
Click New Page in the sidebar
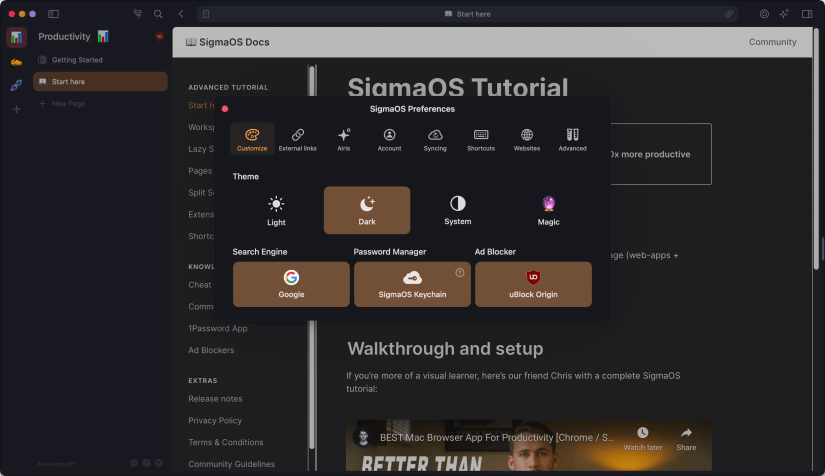click(100, 104)
